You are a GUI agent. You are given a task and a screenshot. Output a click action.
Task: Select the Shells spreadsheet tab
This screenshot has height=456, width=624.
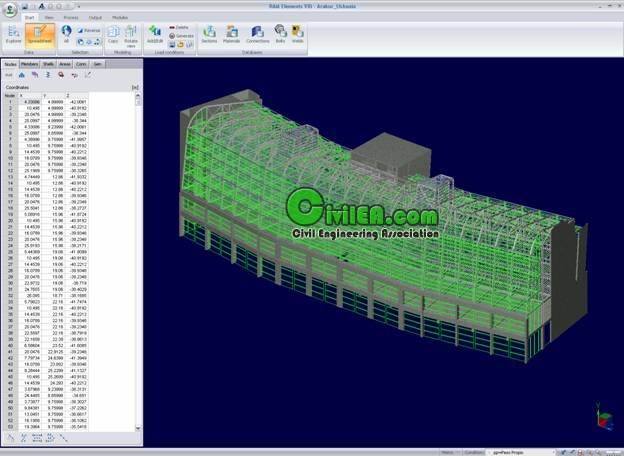[x=48, y=64]
